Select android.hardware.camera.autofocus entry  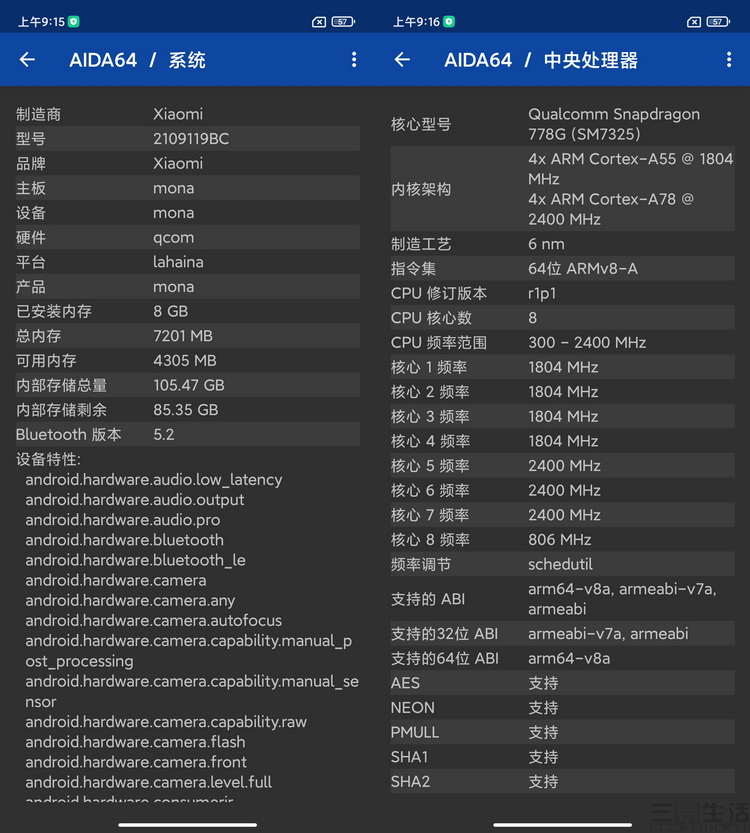point(154,620)
